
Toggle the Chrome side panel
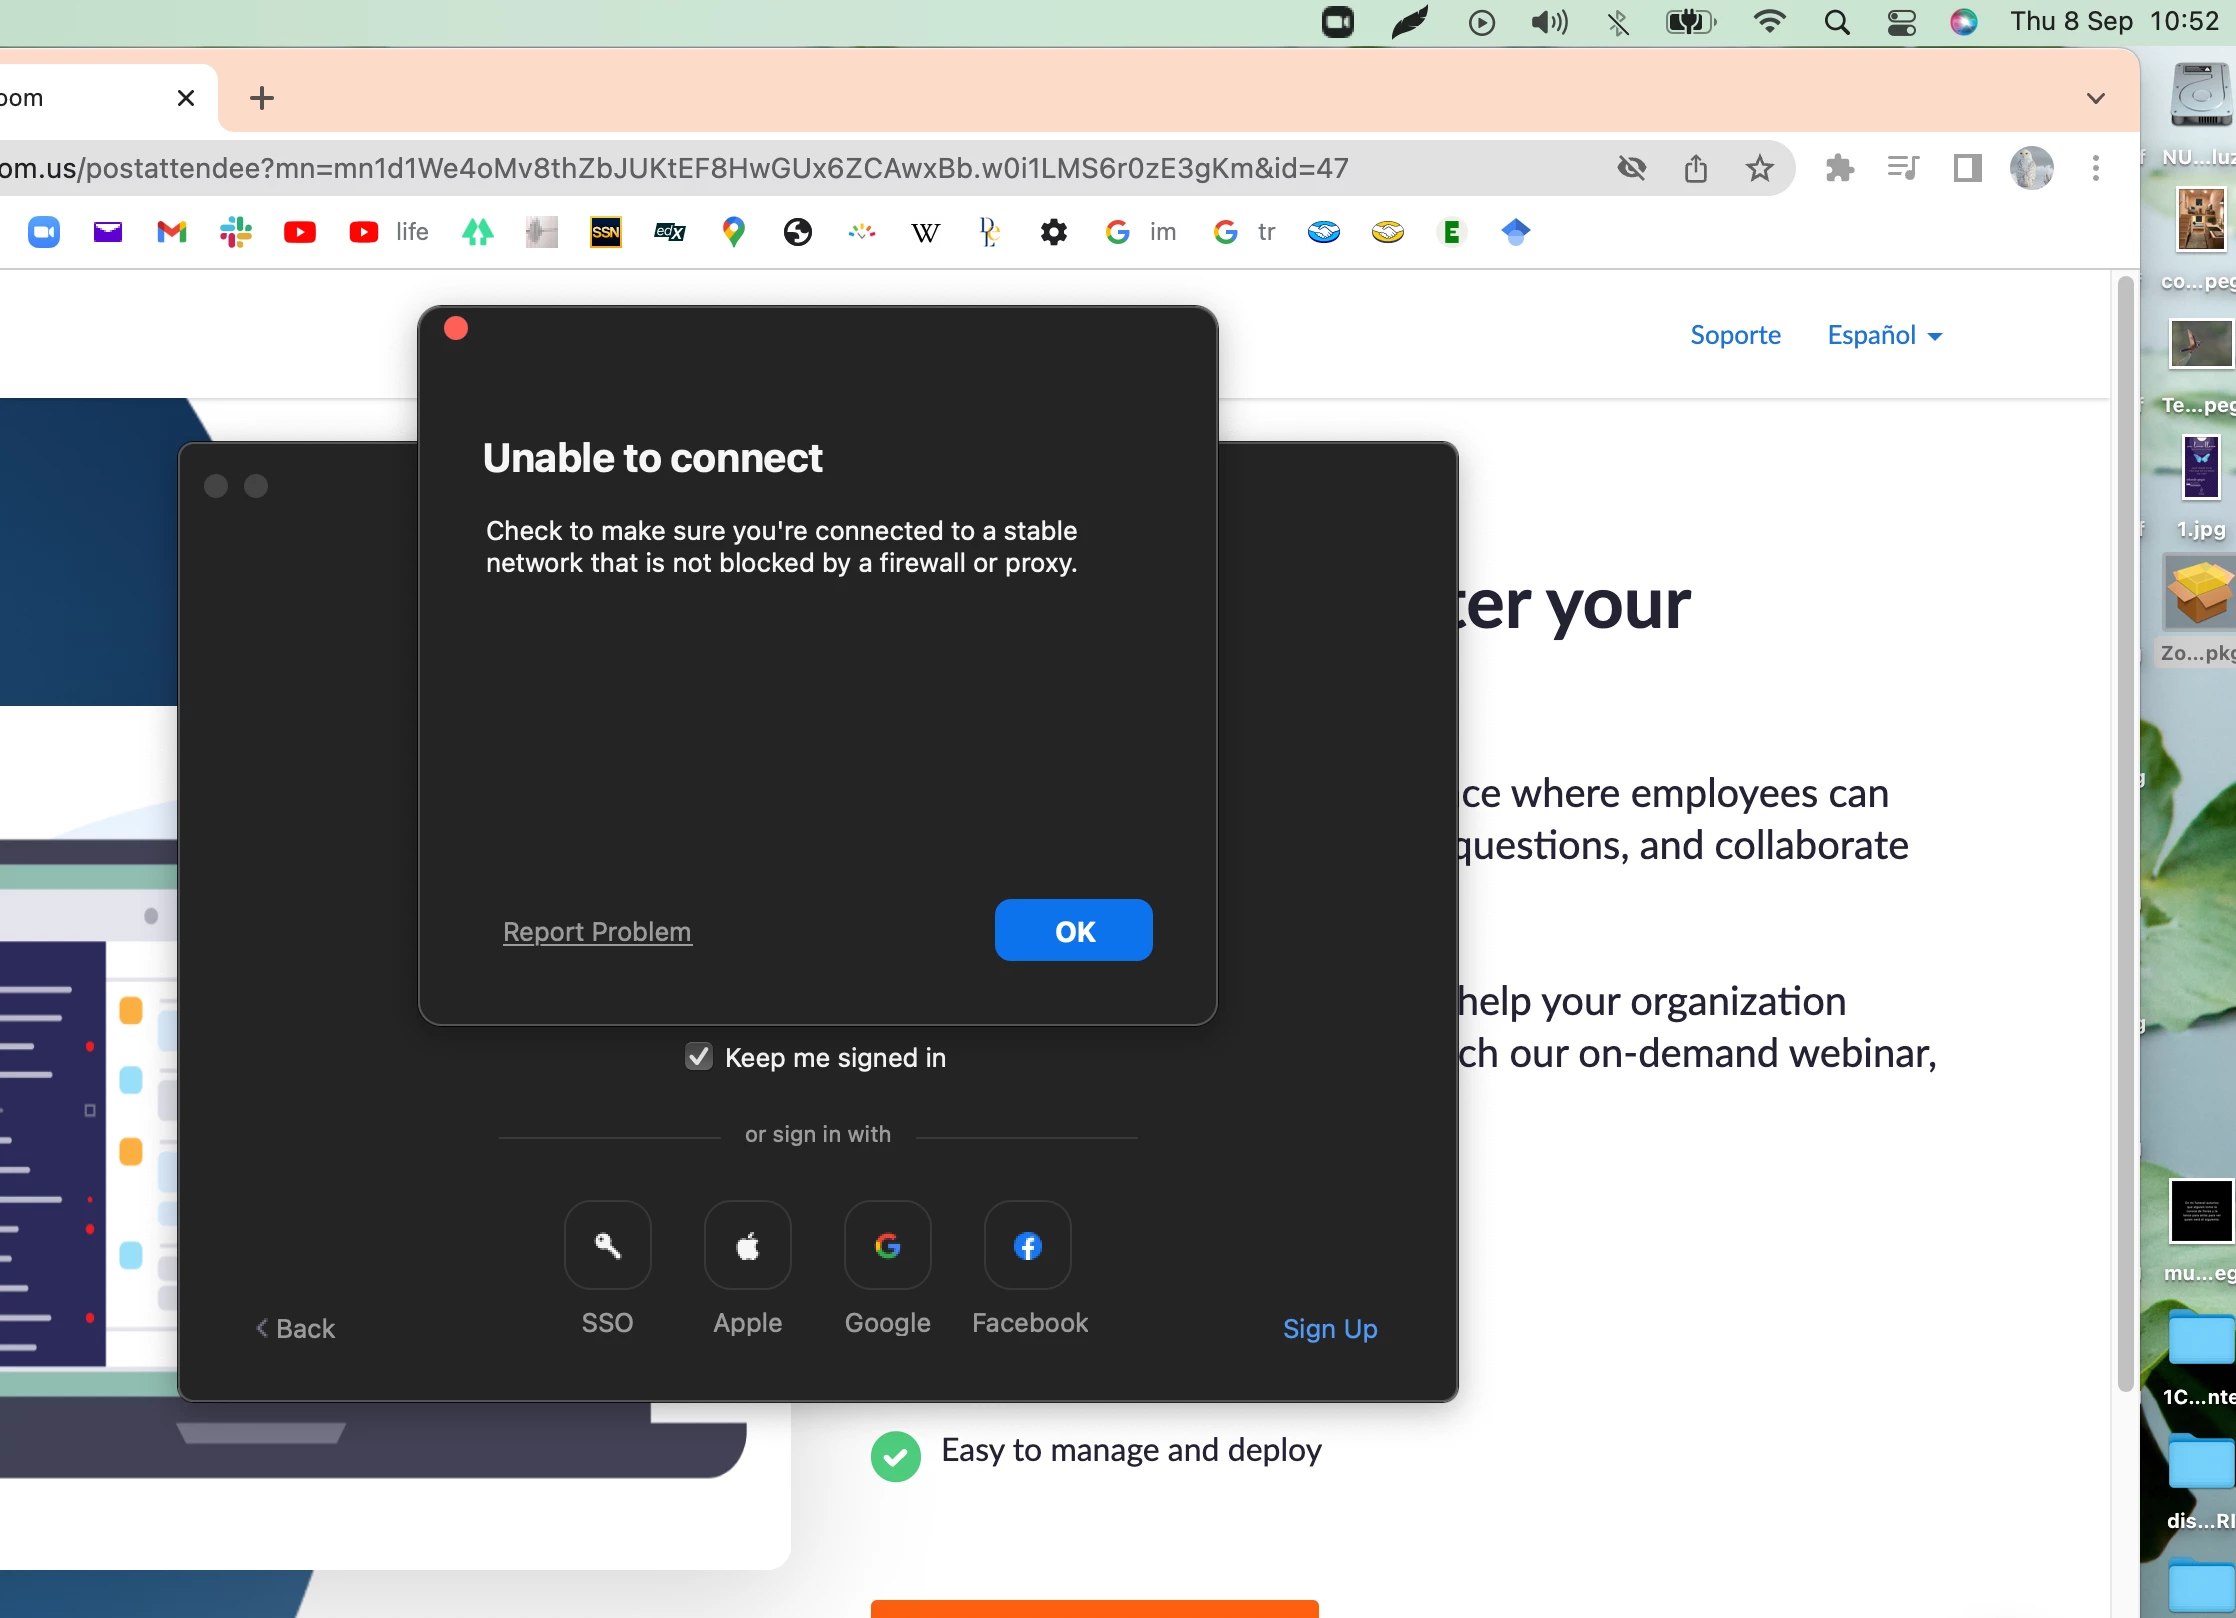(x=1967, y=168)
